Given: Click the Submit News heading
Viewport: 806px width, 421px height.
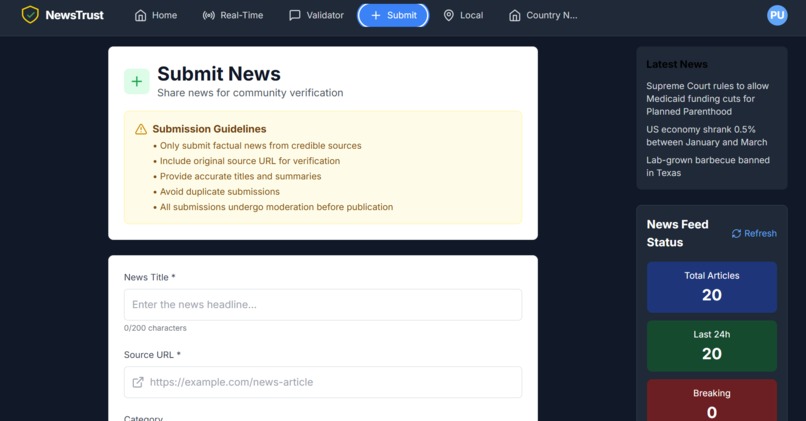Looking at the screenshot, I should click(x=219, y=74).
